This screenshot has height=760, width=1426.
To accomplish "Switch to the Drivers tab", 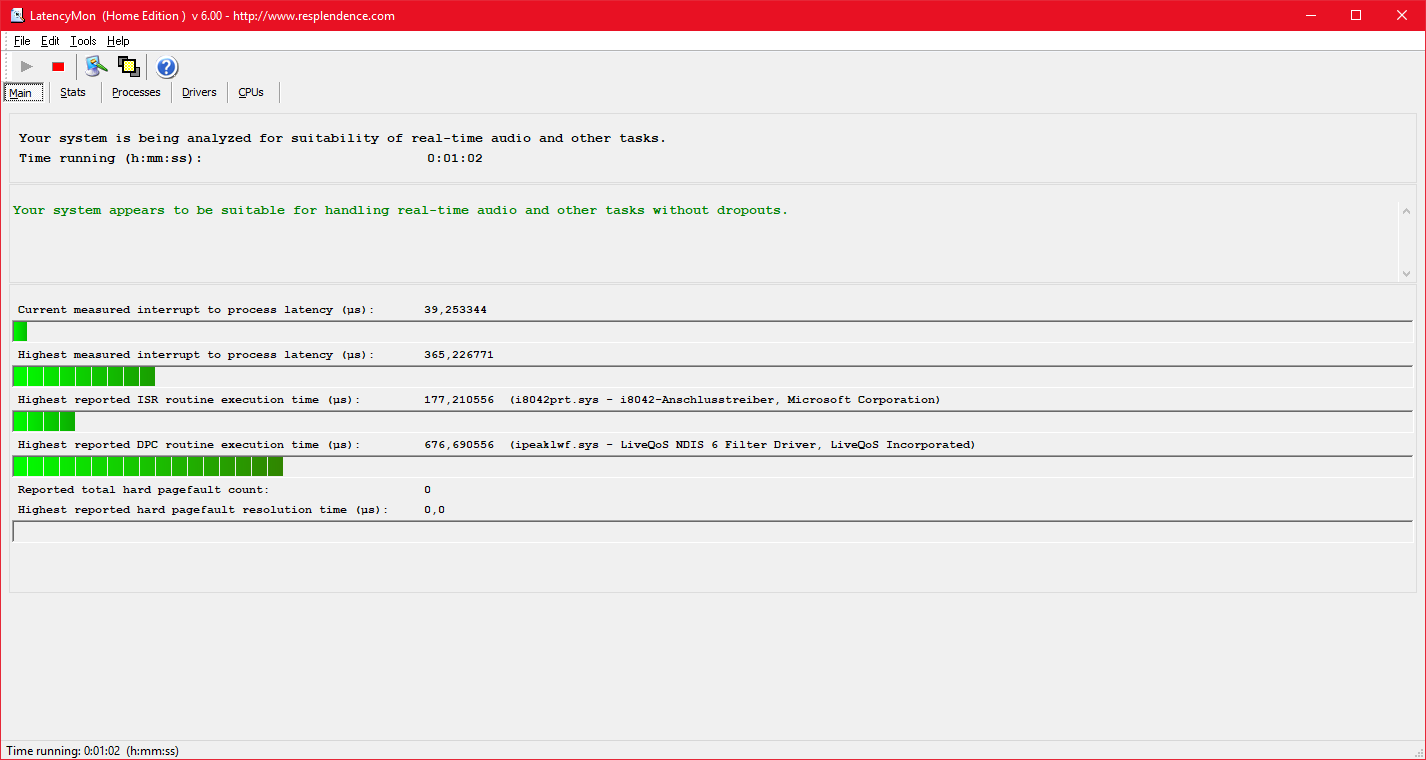I will tap(199, 92).
